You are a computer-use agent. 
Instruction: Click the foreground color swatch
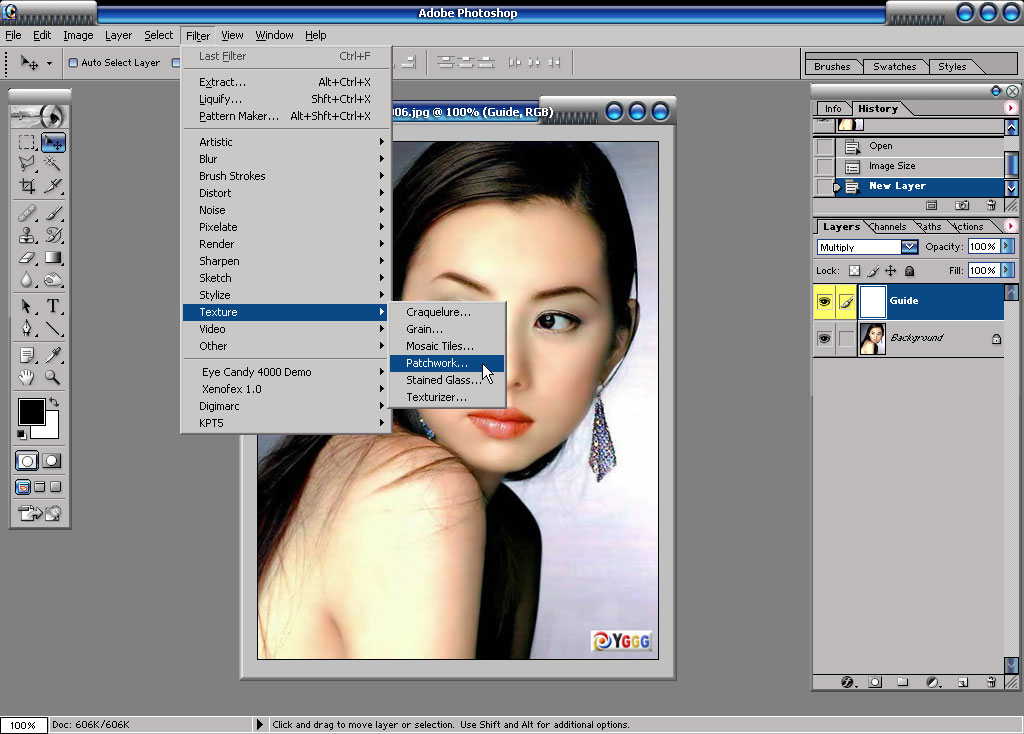[31, 412]
